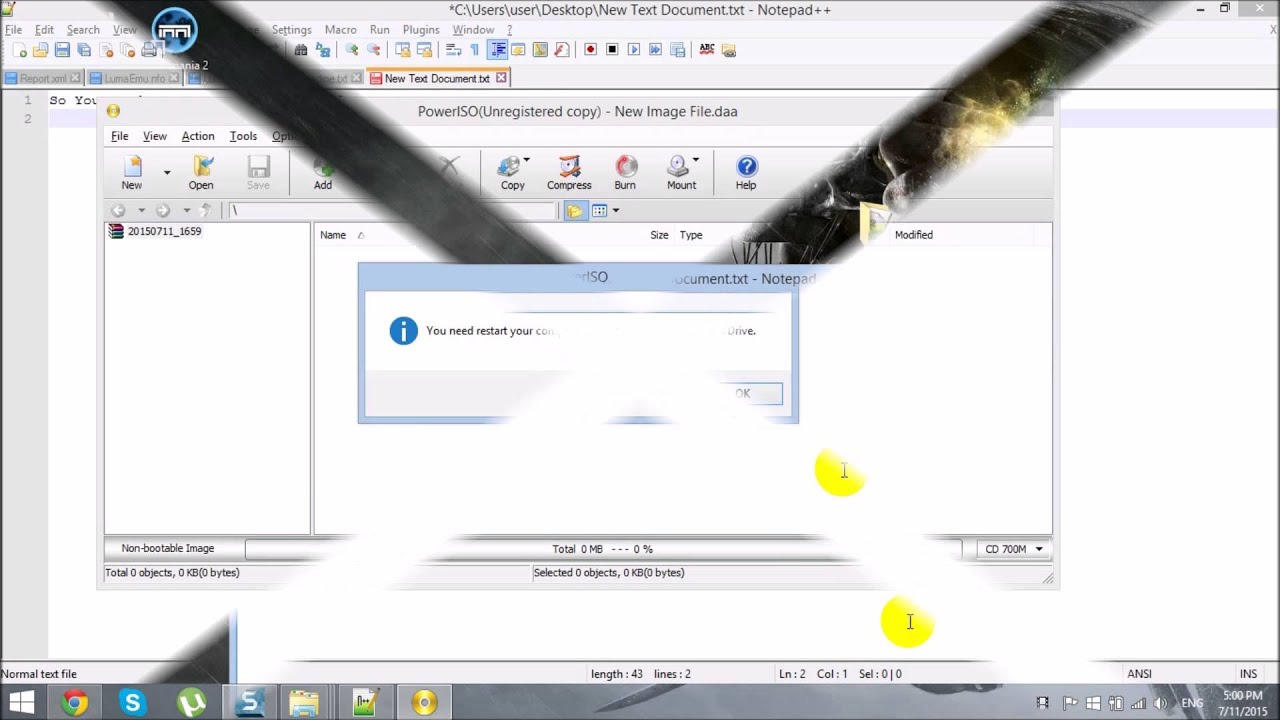Expand the New button dropdown arrow
Screen dimensions: 1280x720
point(167,173)
